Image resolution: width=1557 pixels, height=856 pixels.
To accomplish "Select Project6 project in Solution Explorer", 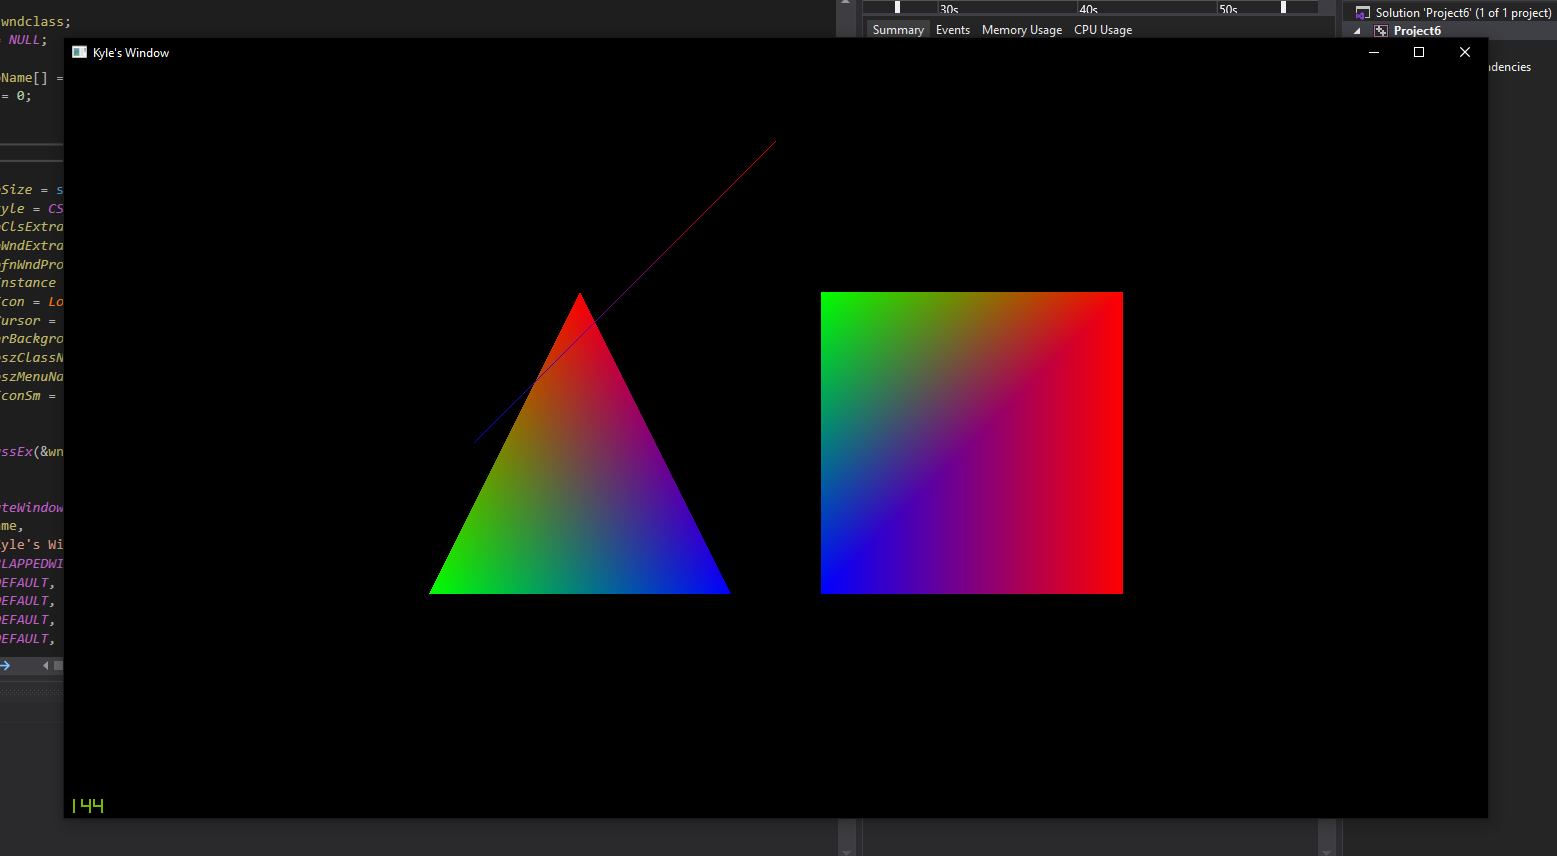I will pos(1417,31).
